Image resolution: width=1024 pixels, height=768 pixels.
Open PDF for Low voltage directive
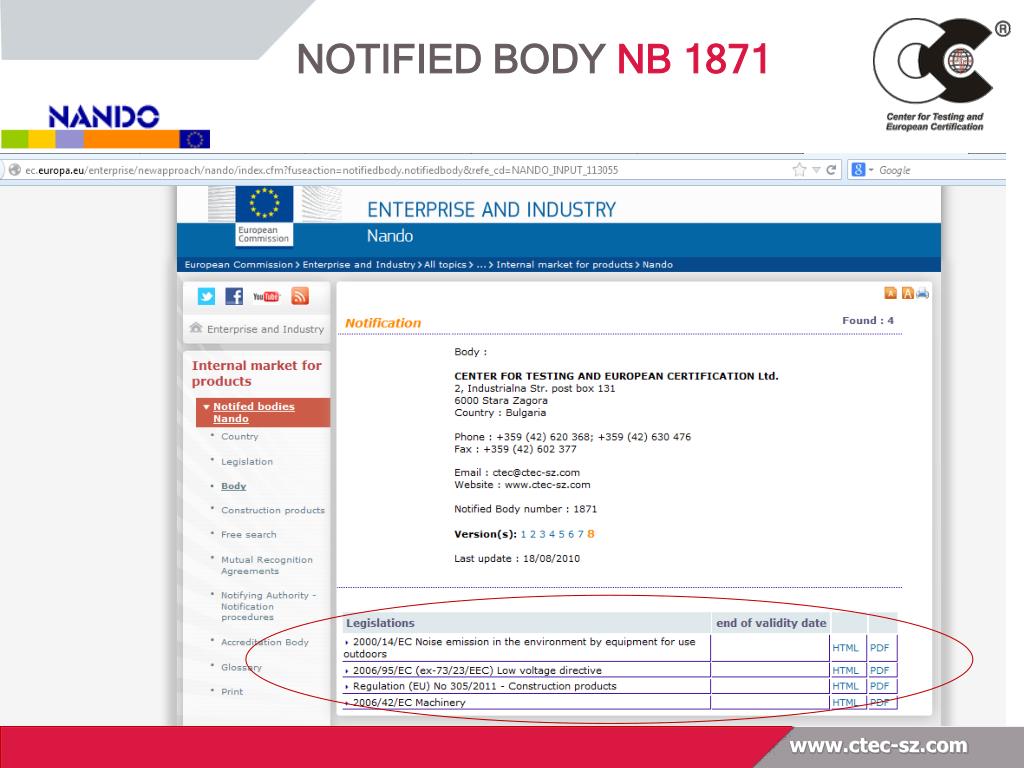coord(879,671)
